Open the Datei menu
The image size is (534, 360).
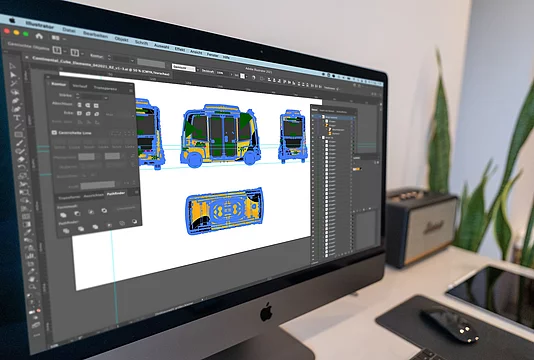pos(69,30)
